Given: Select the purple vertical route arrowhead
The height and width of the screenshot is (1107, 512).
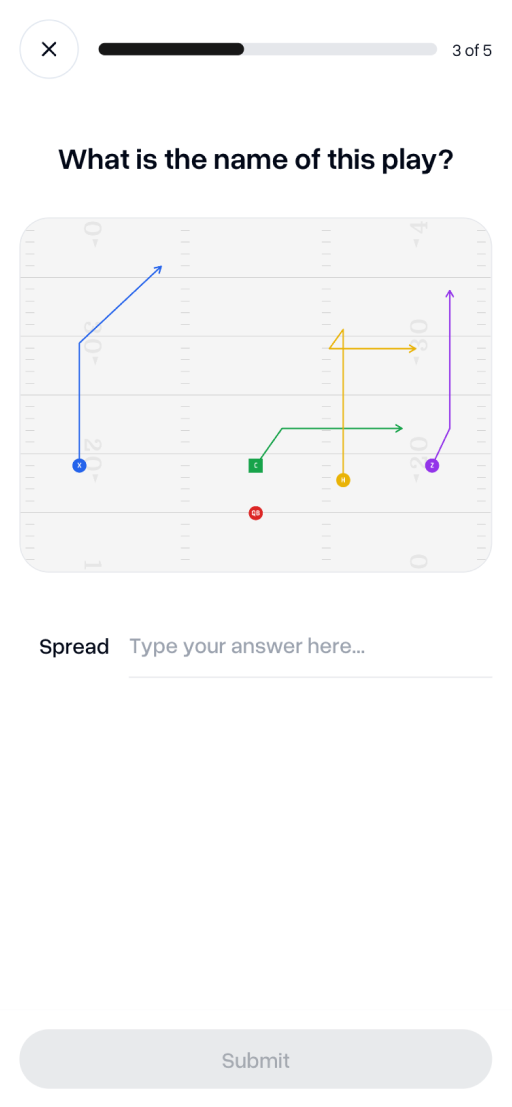Looking at the screenshot, I should pos(450,293).
